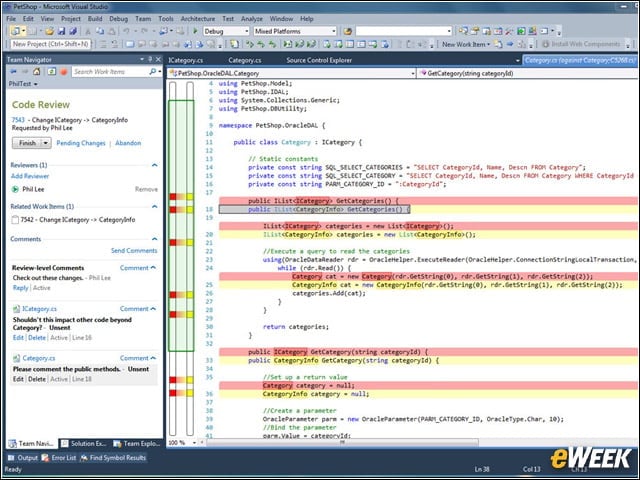This screenshot has width=640, height=480.
Task: Click the empty Find combo box in toolbar
Action: (403, 31)
